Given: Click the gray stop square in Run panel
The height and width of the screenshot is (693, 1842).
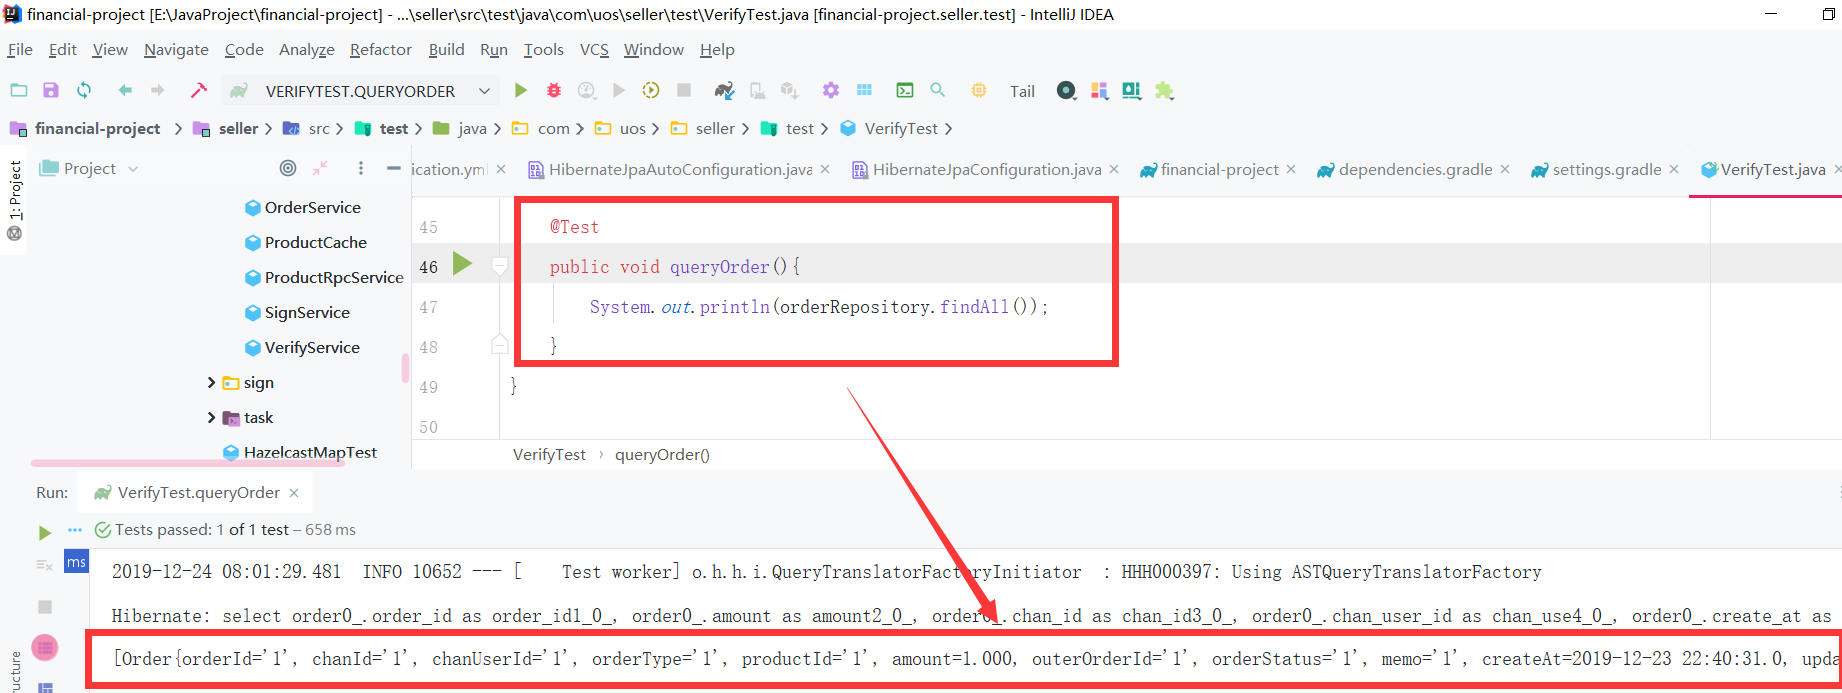Looking at the screenshot, I should pos(44,607).
